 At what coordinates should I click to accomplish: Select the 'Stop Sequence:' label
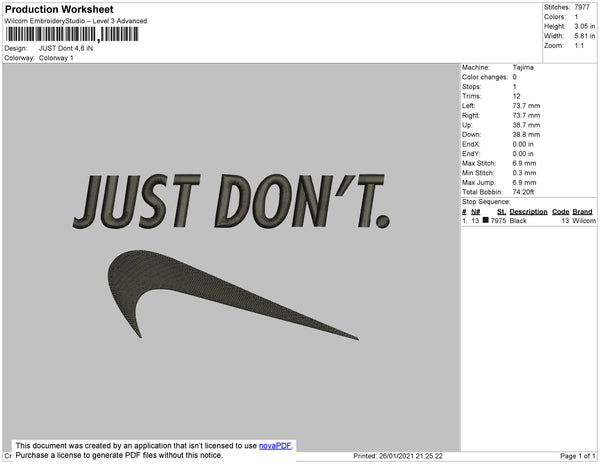pos(486,202)
